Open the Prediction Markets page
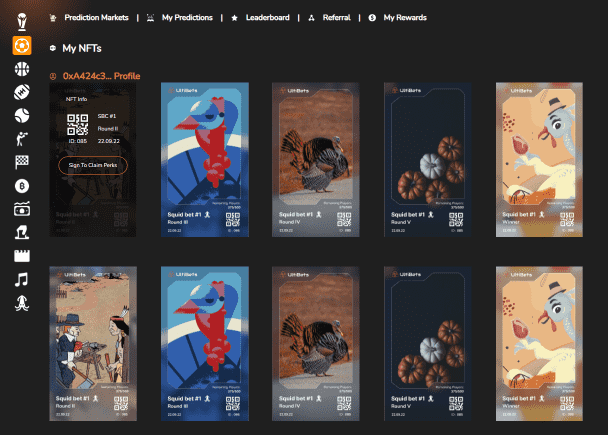Screen dimensions: 608x435 (97, 17)
